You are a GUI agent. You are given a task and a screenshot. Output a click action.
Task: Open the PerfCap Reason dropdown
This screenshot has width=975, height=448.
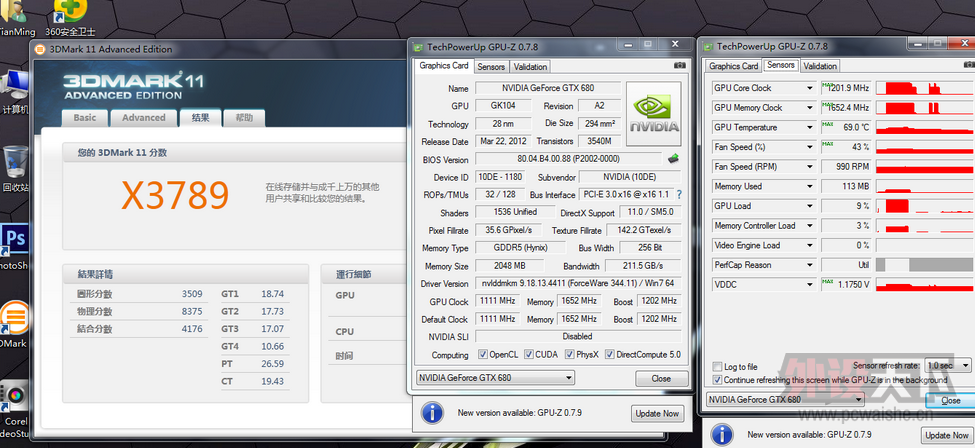tap(810, 265)
